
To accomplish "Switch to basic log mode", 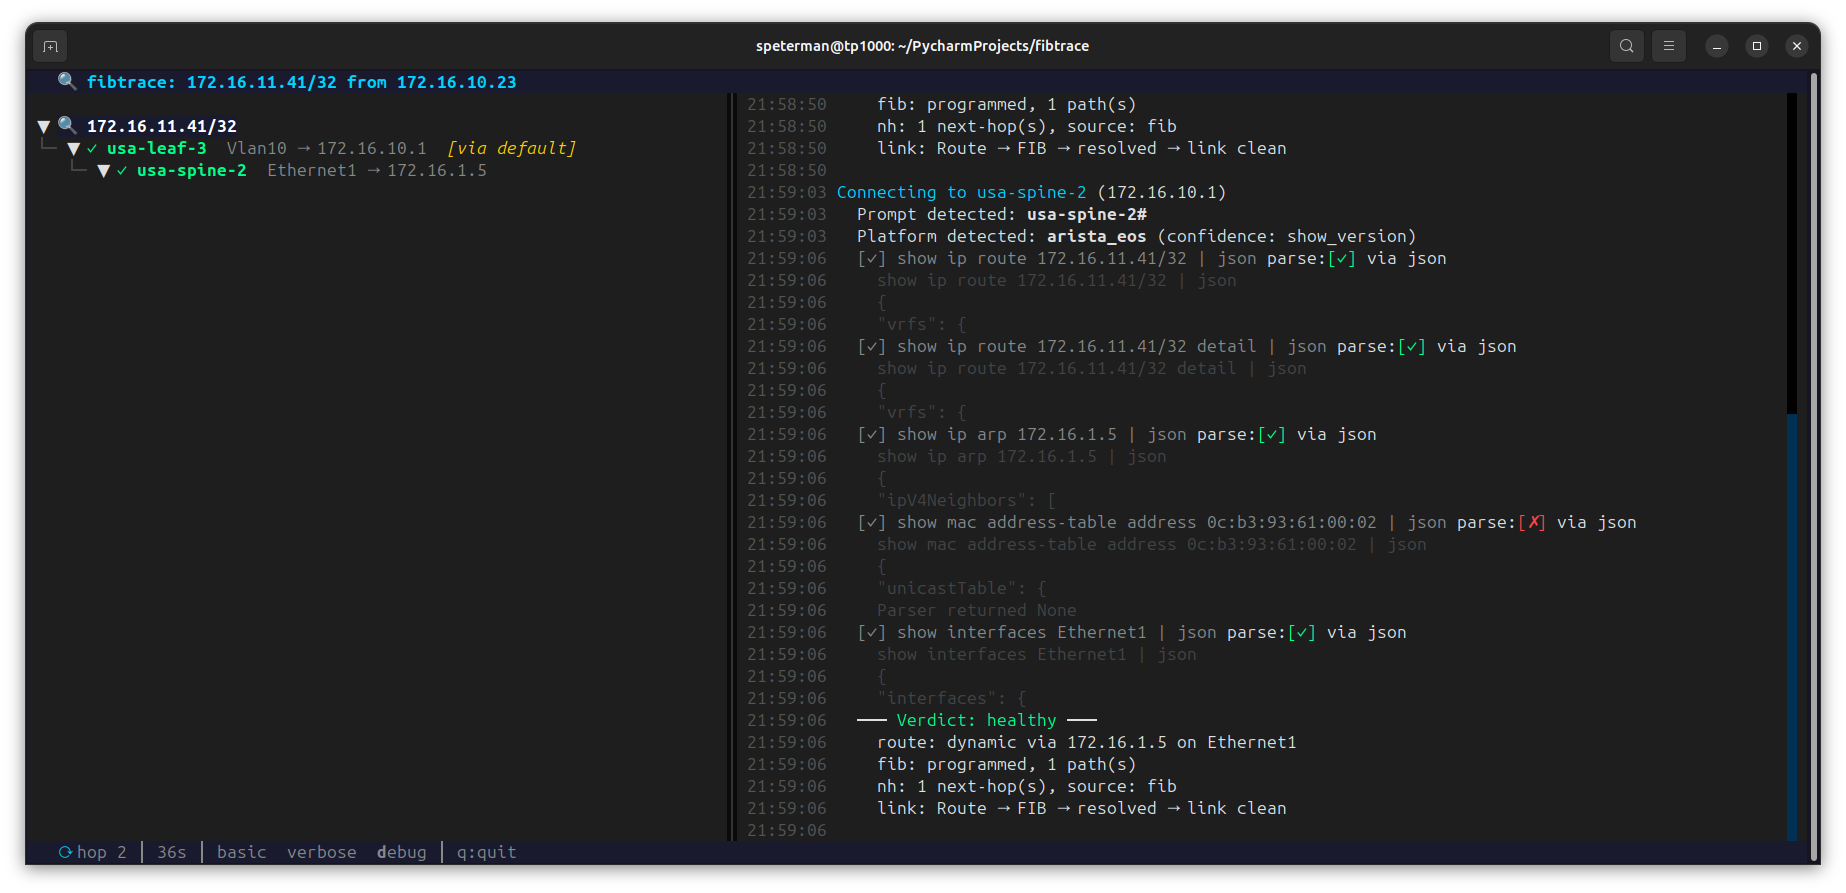I will [x=242, y=852].
